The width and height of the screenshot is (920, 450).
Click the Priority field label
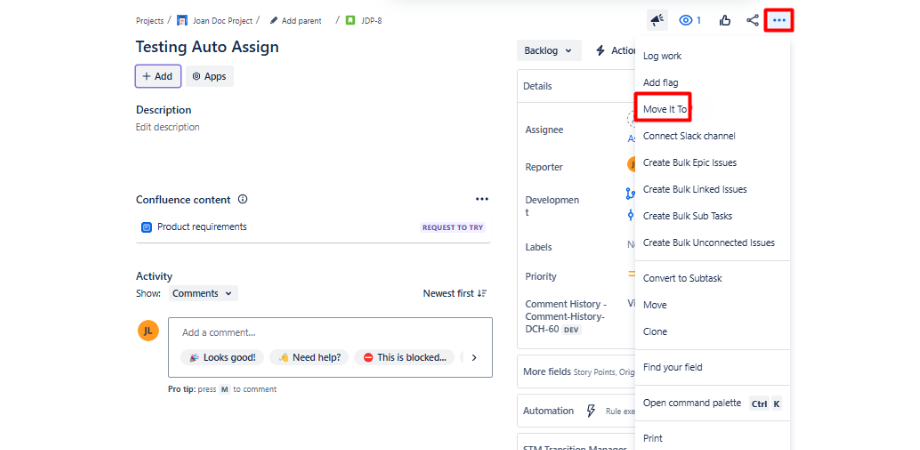pyautogui.click(x=540, y=276)
